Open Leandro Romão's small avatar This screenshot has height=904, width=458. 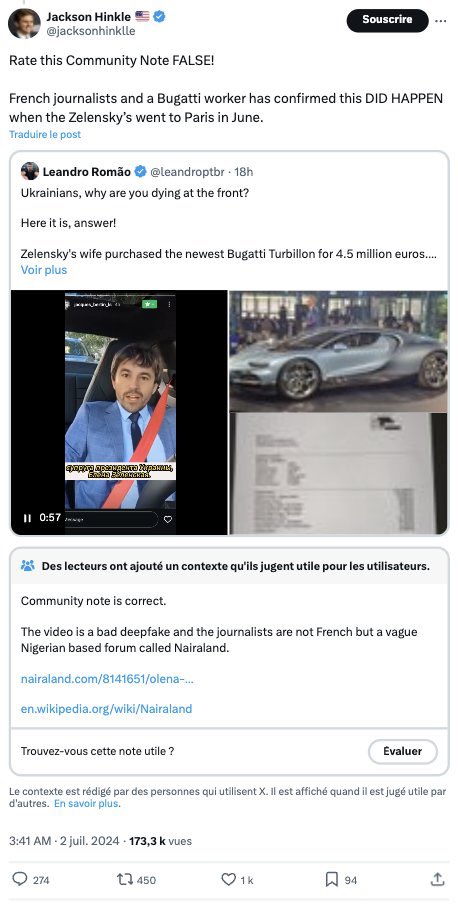29,171
